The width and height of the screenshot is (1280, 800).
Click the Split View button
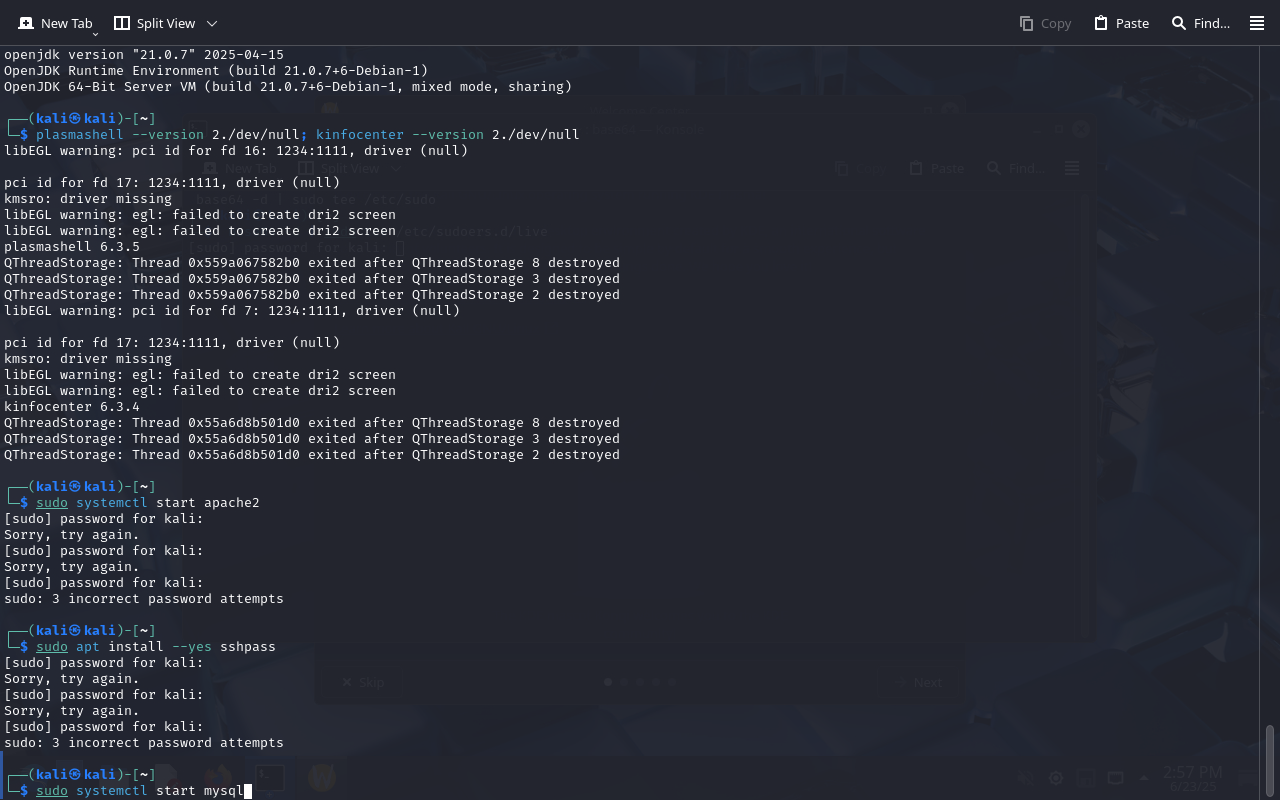coord(154,23)
